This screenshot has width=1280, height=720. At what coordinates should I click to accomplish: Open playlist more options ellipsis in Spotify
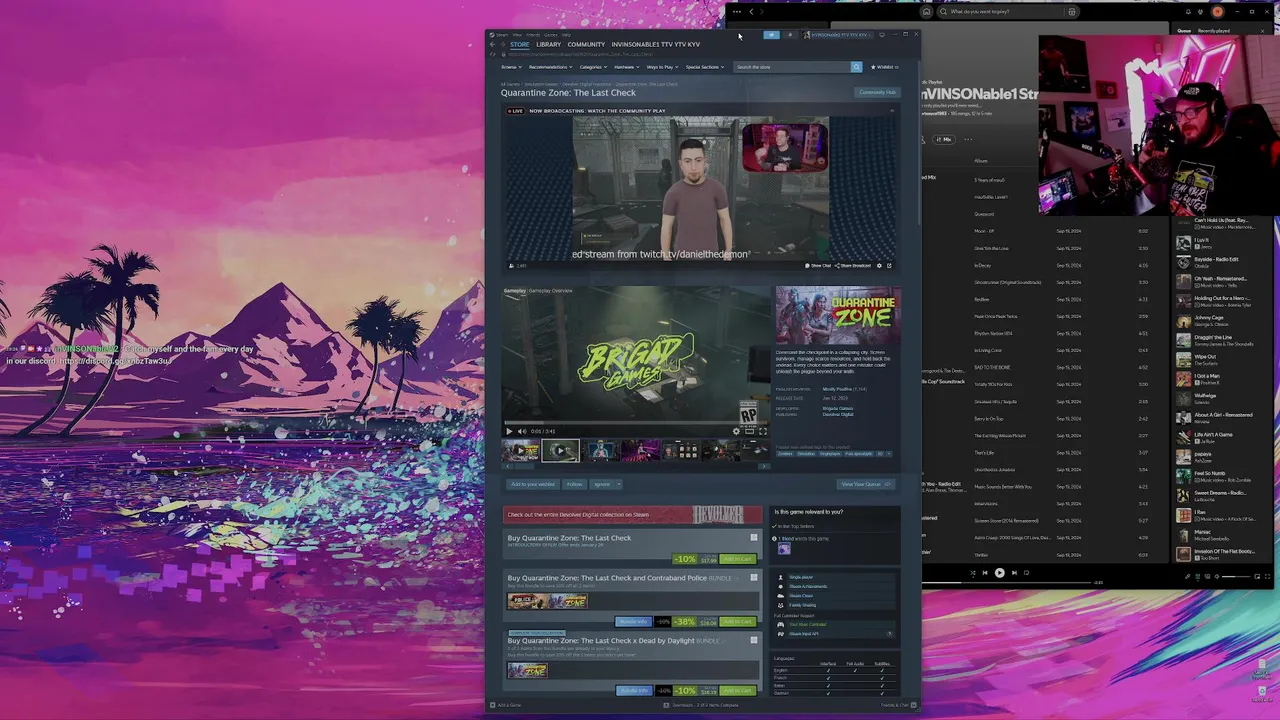point(968,139)
